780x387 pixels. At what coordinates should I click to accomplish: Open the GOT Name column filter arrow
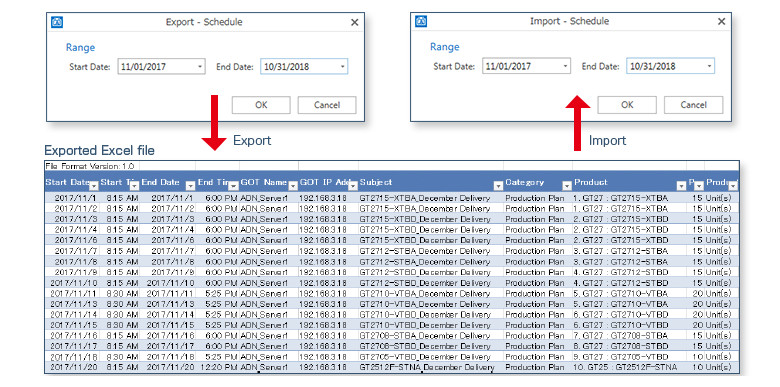point(293,186)
